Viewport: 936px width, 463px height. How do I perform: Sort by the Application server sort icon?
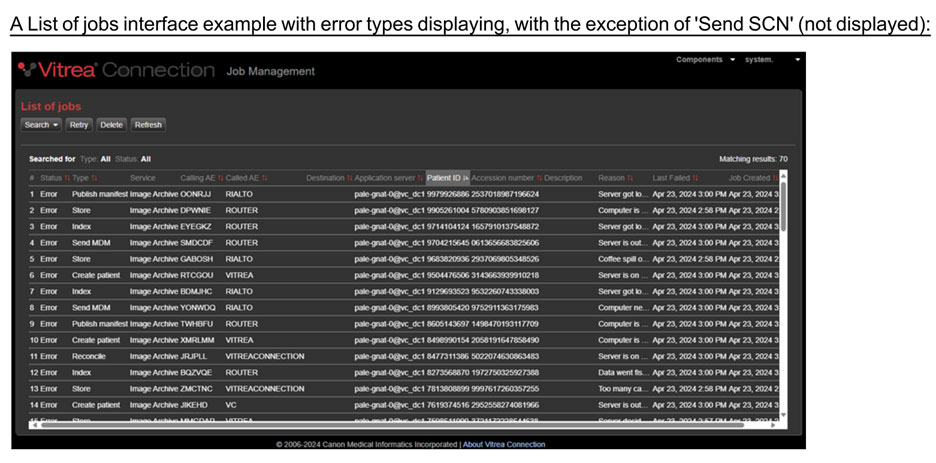(x=421, y=178)
